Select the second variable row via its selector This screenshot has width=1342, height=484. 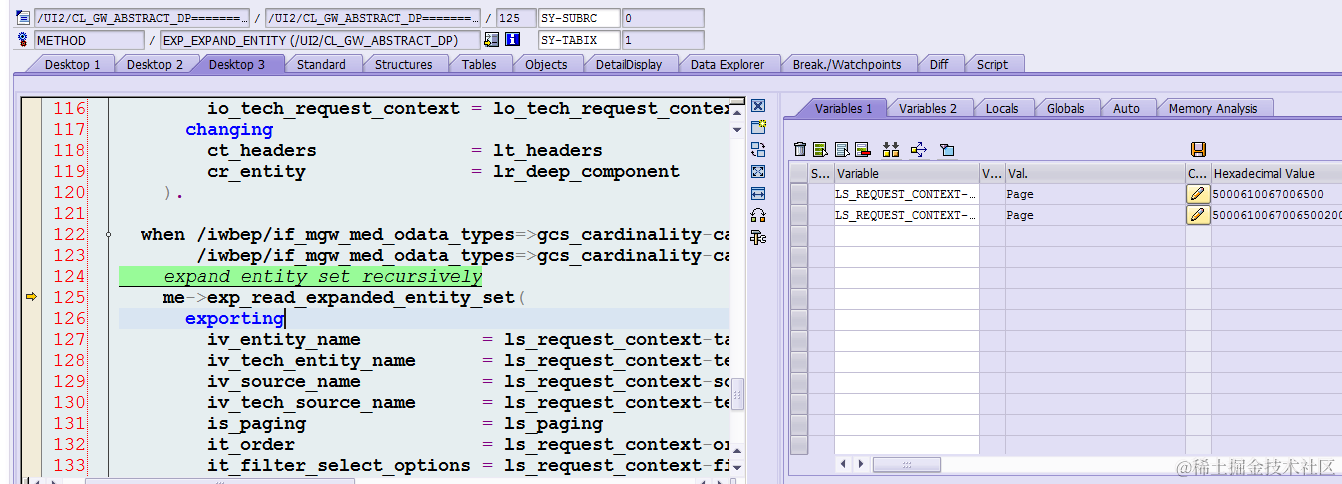799,215
